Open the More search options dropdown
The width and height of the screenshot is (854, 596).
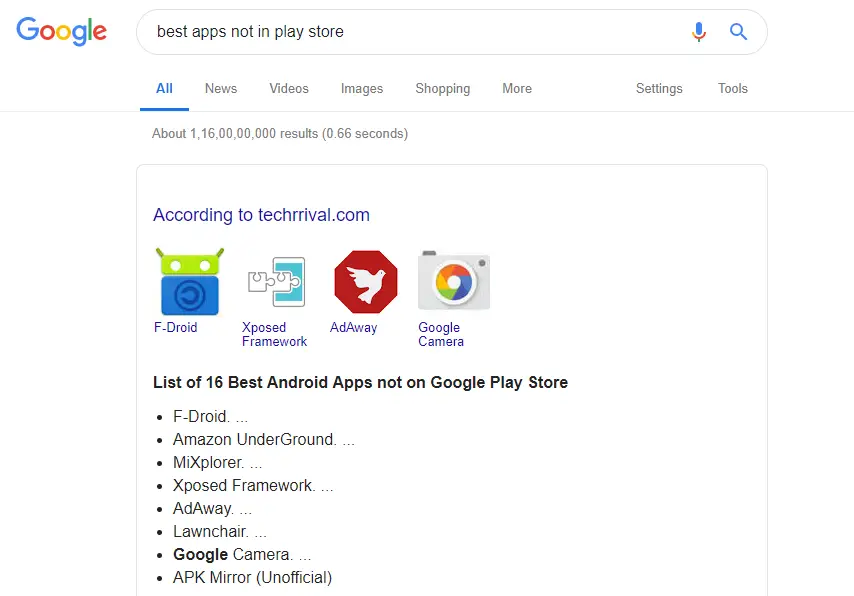(x=517, y=88)
